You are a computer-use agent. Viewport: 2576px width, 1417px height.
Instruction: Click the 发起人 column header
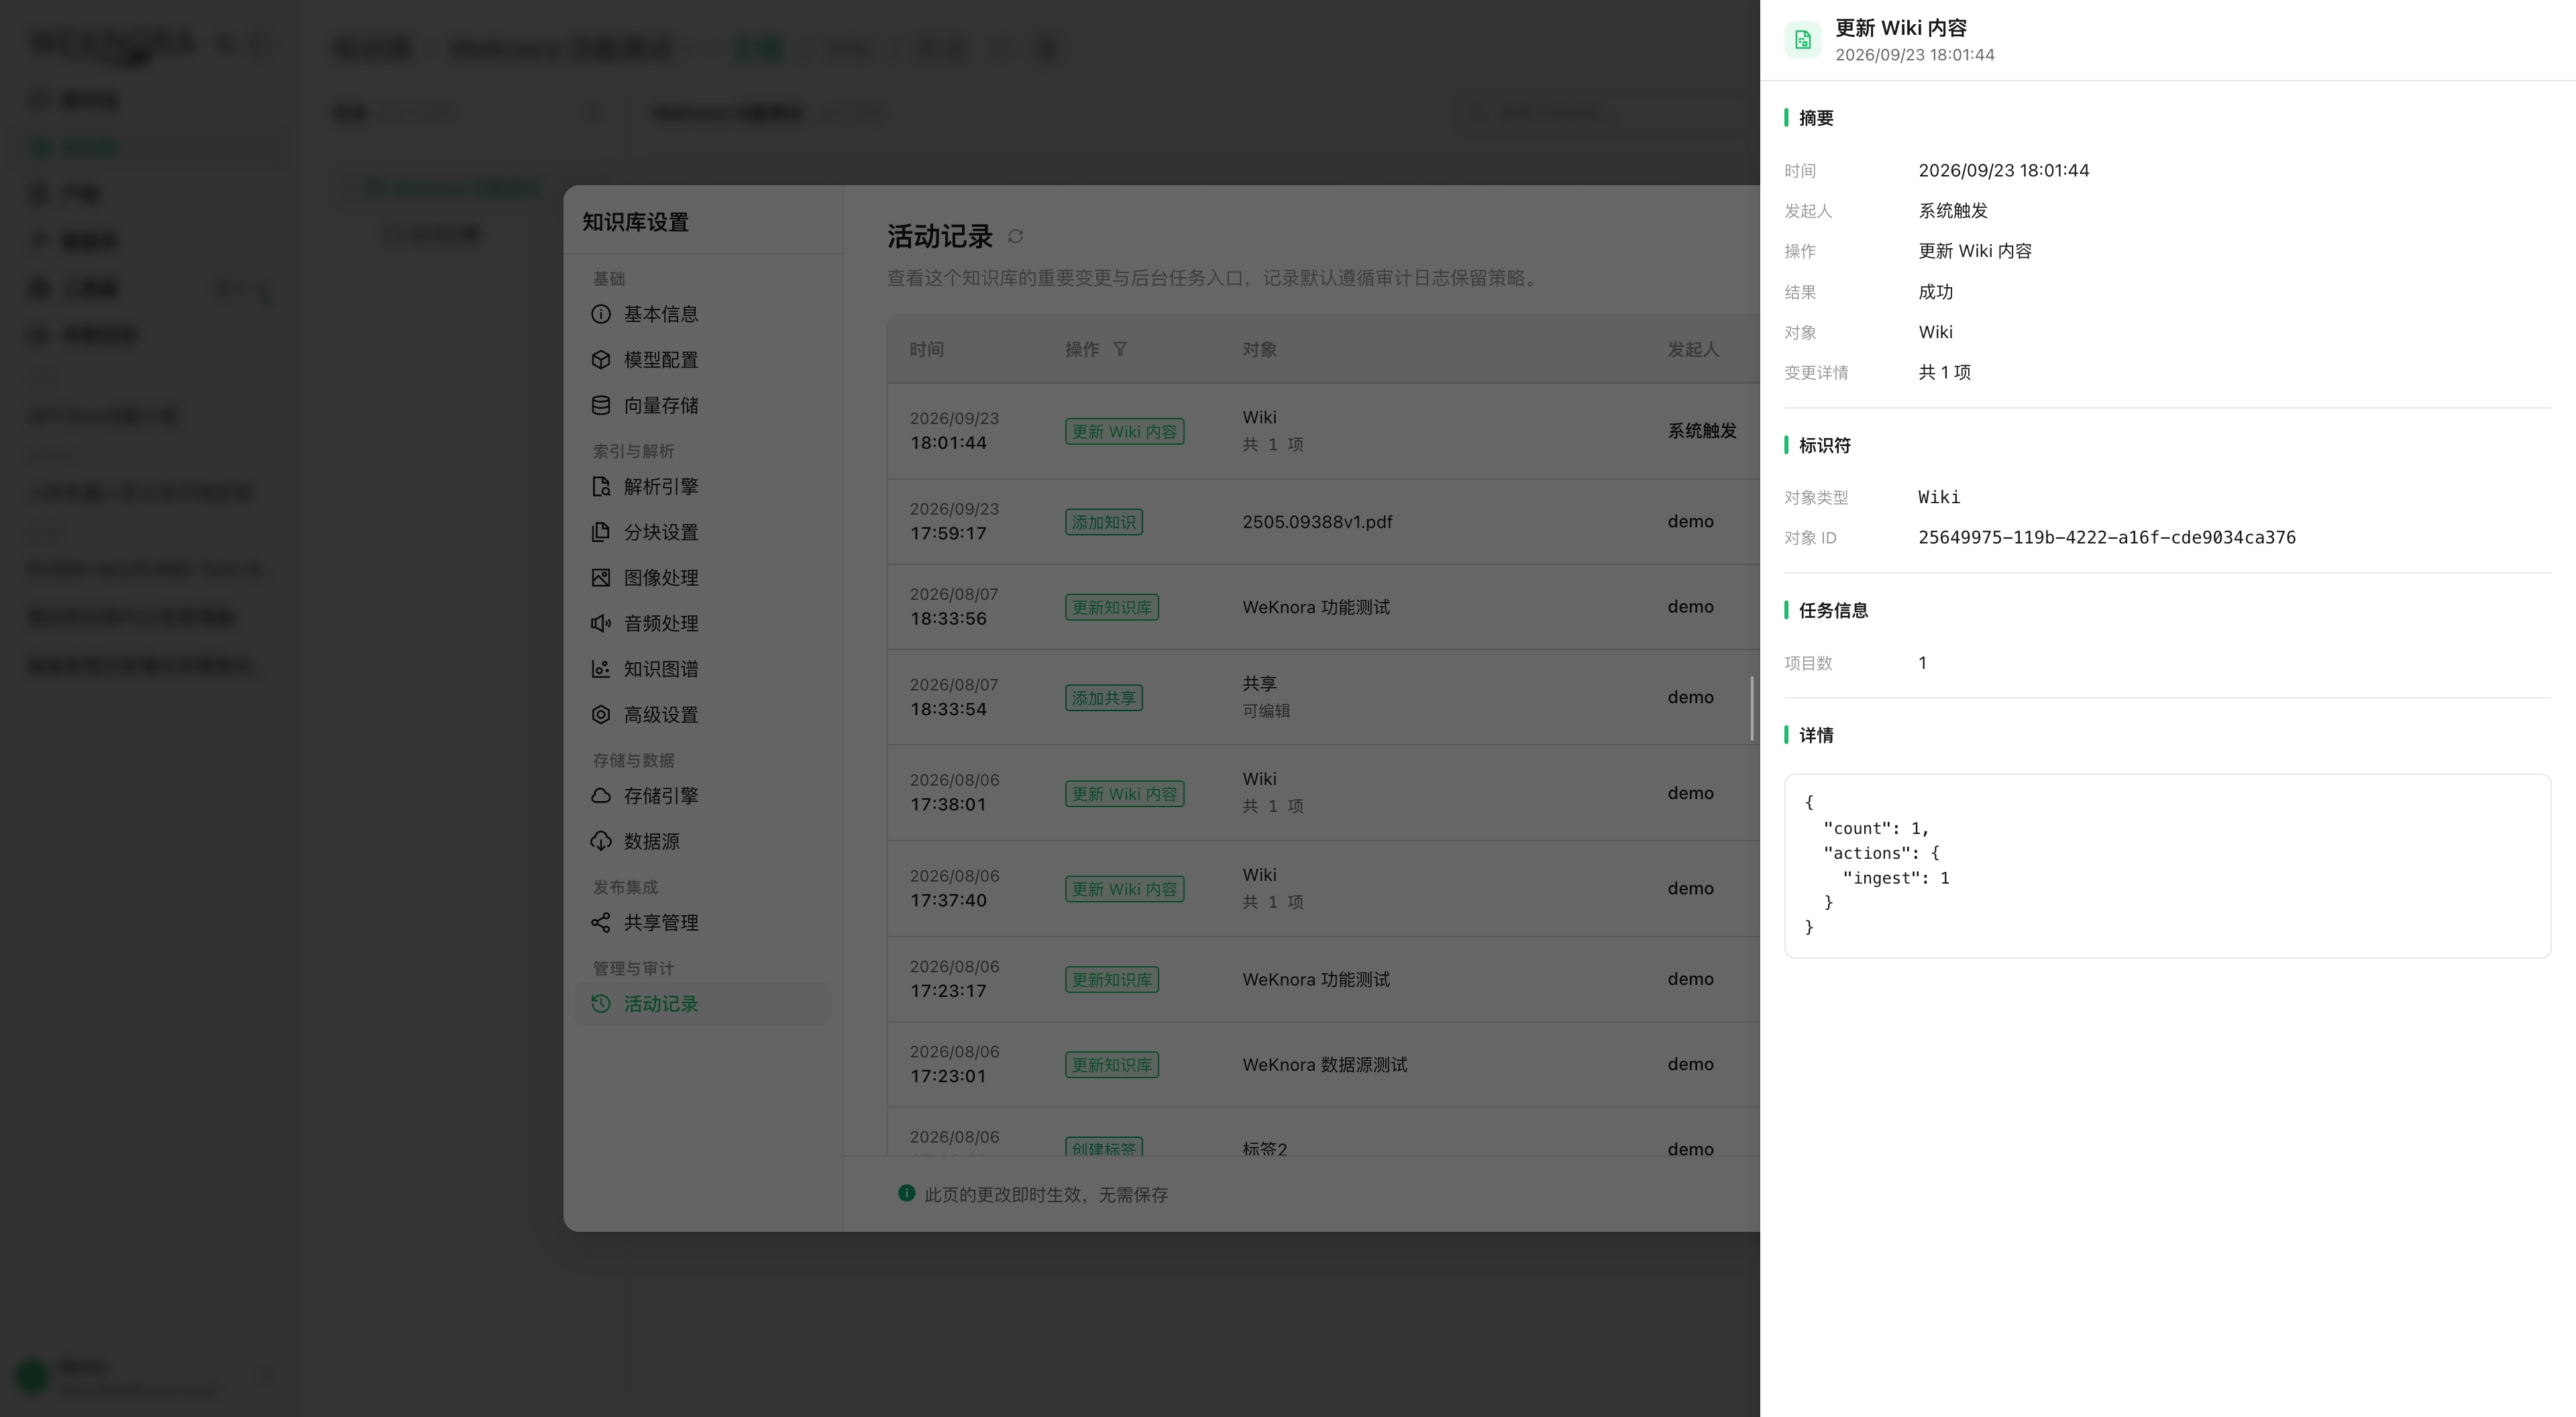click(1692, 349)
